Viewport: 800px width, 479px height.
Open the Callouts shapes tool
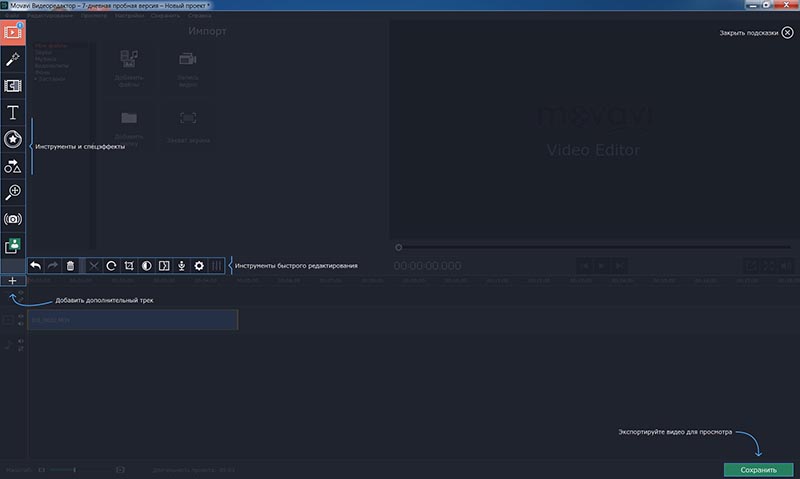pos(13,166)
